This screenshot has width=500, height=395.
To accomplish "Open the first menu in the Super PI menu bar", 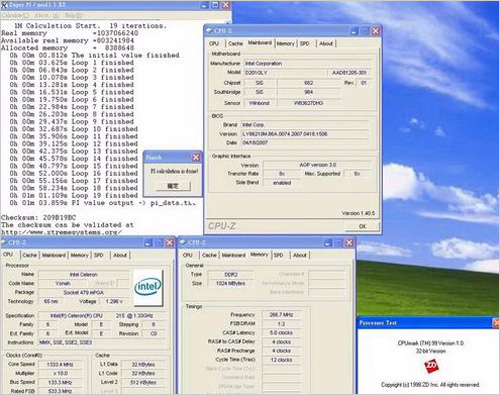I will click(x=15, y=15).
